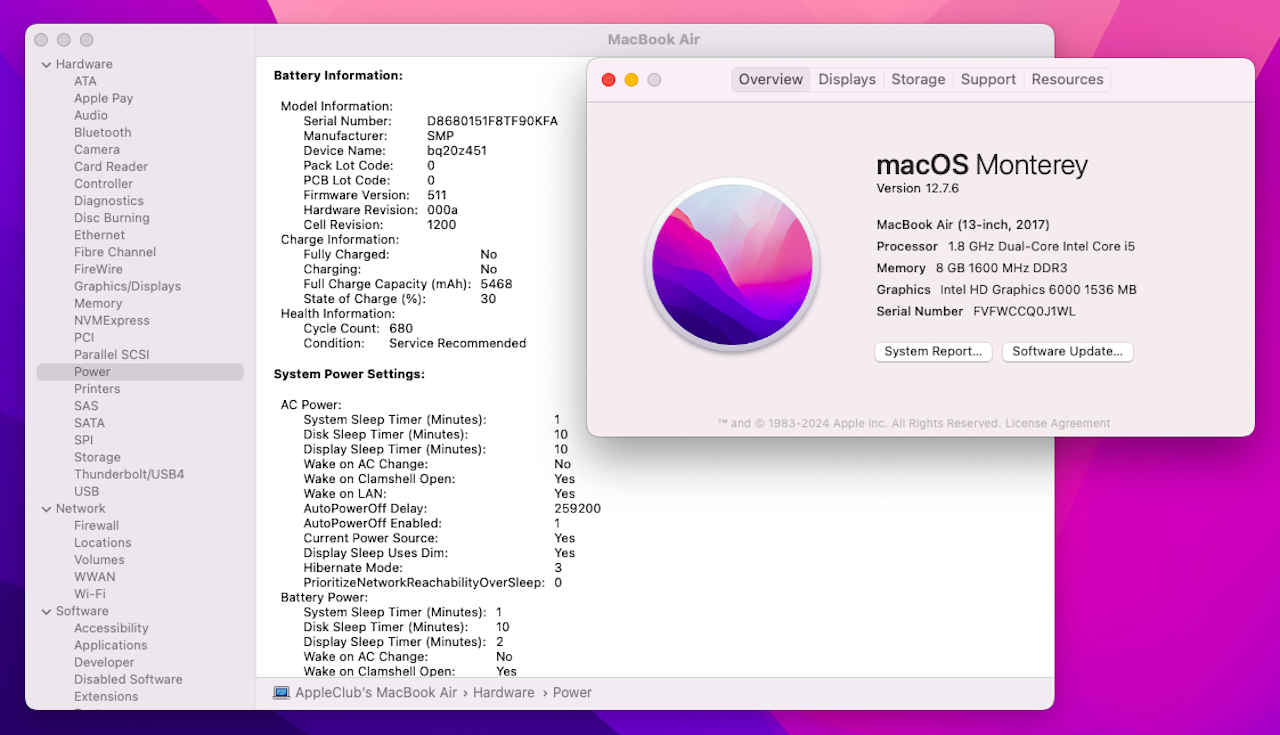
Task: Select Fibre Channel in sidebar
Action: click(115, 252)
